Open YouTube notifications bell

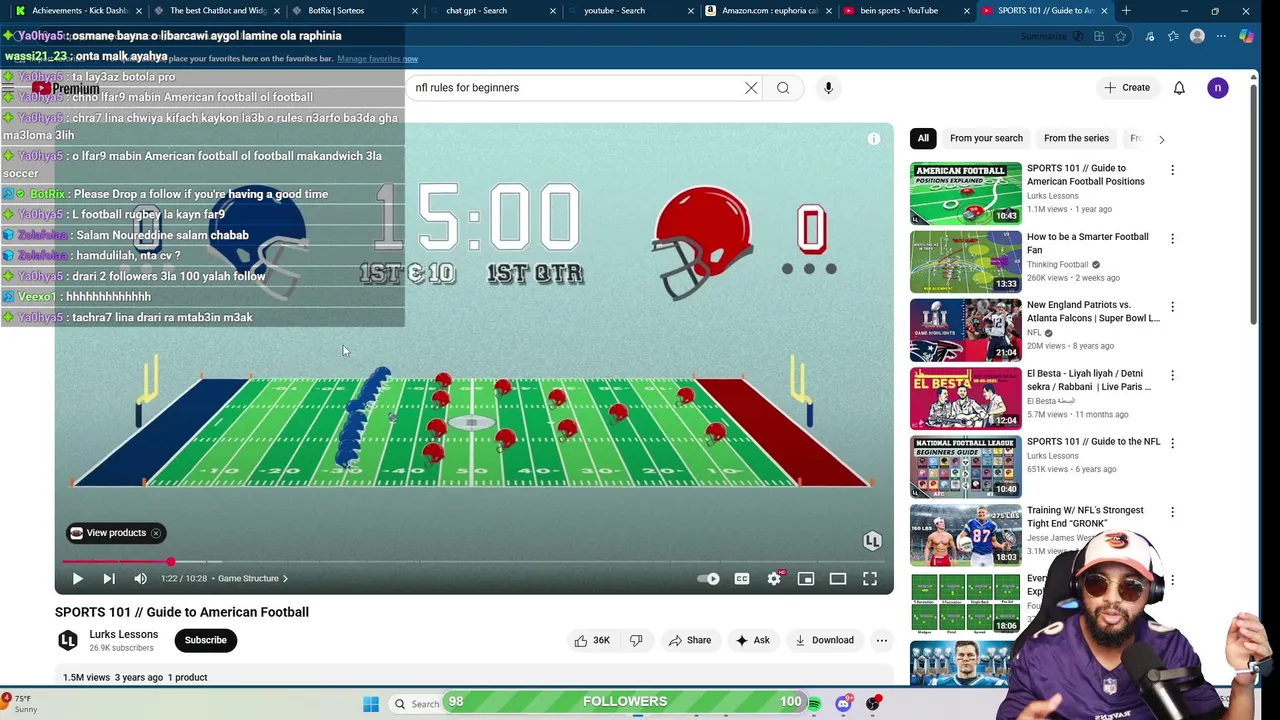coord(1179,88)
